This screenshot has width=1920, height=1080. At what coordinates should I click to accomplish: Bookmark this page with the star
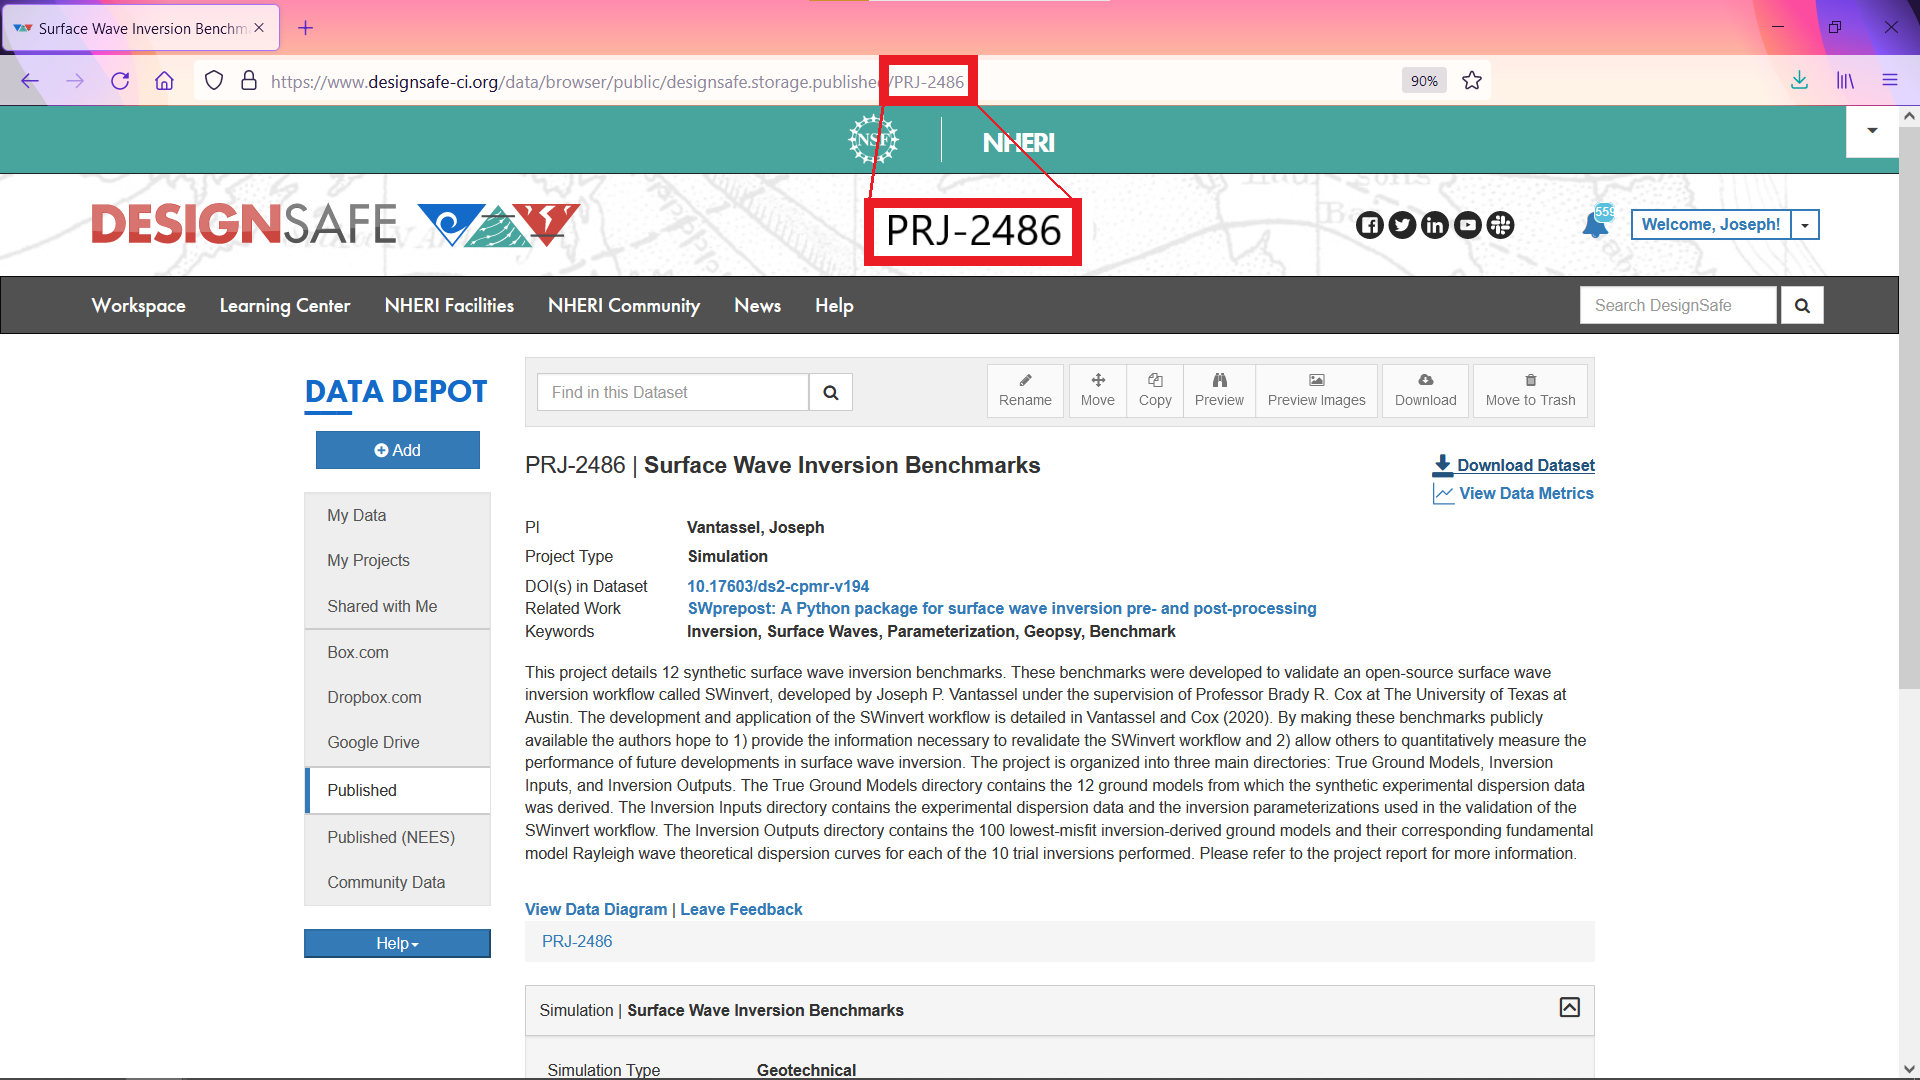click(1472, 81)
